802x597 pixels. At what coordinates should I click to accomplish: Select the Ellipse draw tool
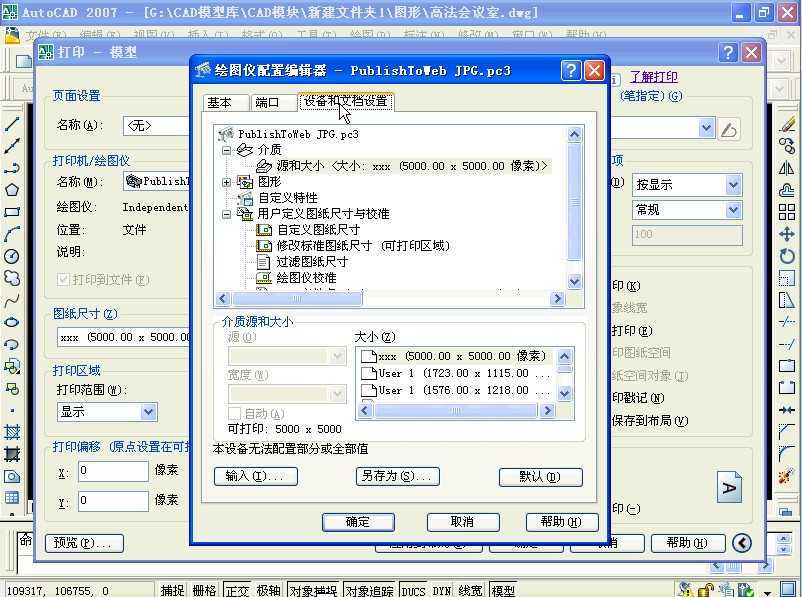pyautogui.click(x=12, y=322)
